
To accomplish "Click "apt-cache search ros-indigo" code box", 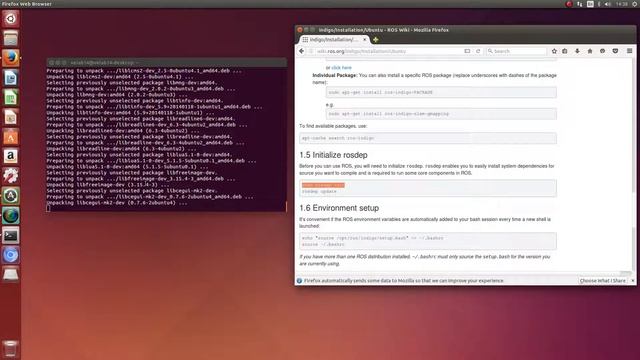I will (428, 138).
